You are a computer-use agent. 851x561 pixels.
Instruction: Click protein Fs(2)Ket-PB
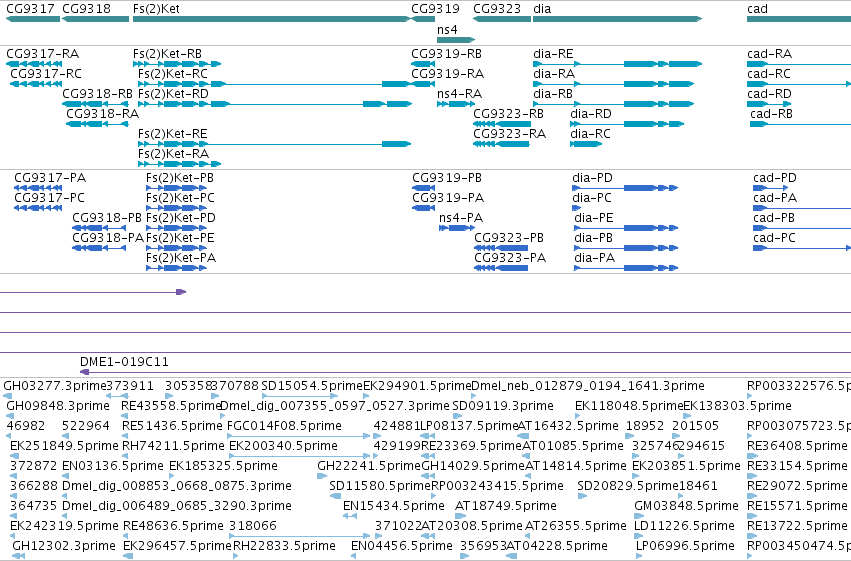coord(180,178)
